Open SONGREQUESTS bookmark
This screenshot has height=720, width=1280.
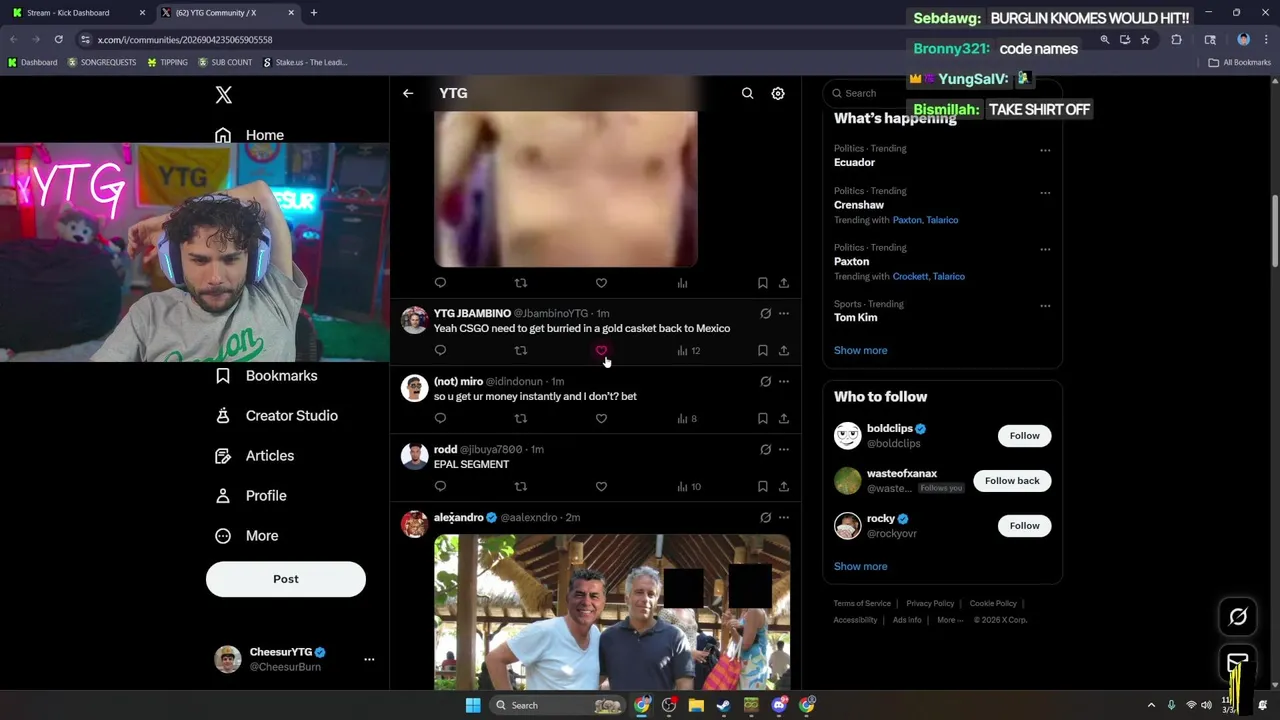102,62
